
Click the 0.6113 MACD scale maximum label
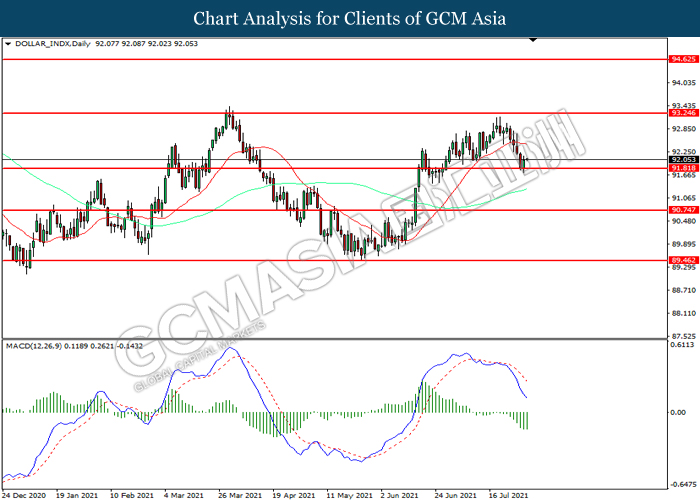click(x=683, y=346)
